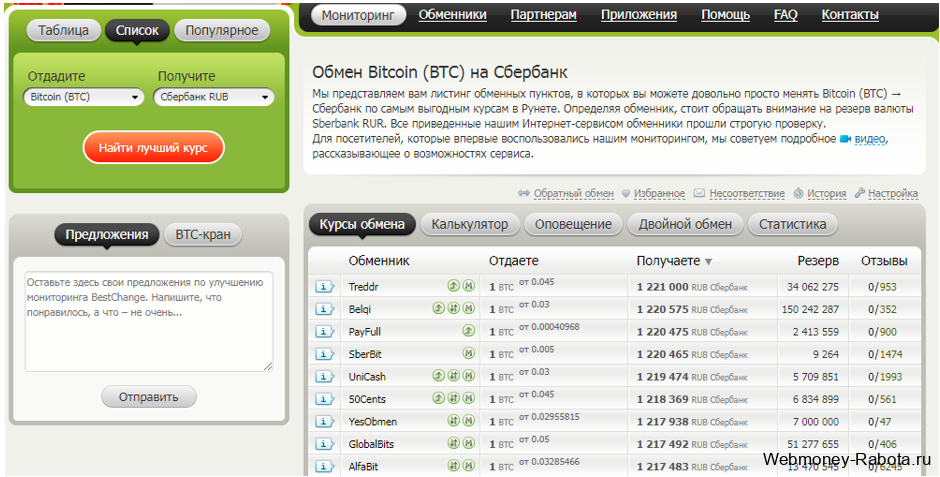This screenshot has height=477, width=940.
Task: Select the Список view tab
Action: pos(137,31)
